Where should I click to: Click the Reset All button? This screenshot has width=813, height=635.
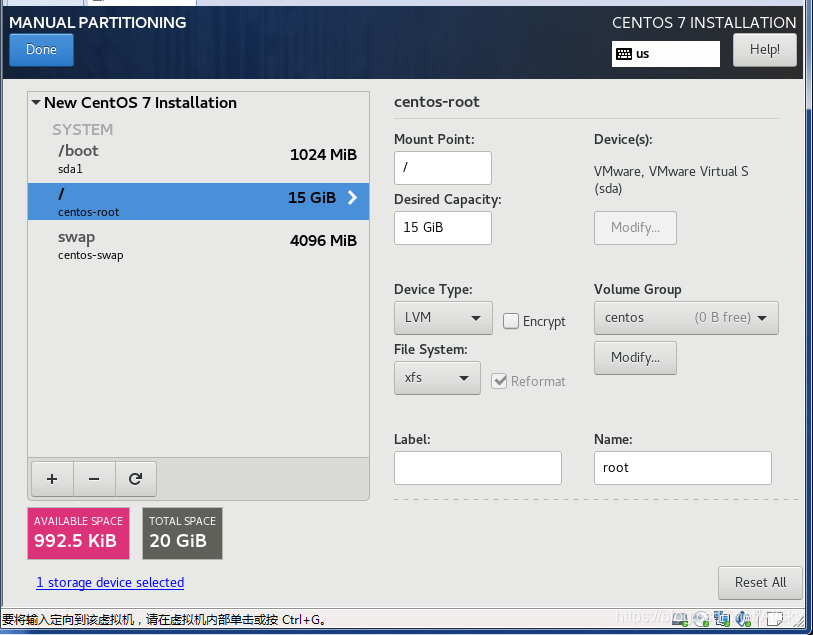[760, 583]
